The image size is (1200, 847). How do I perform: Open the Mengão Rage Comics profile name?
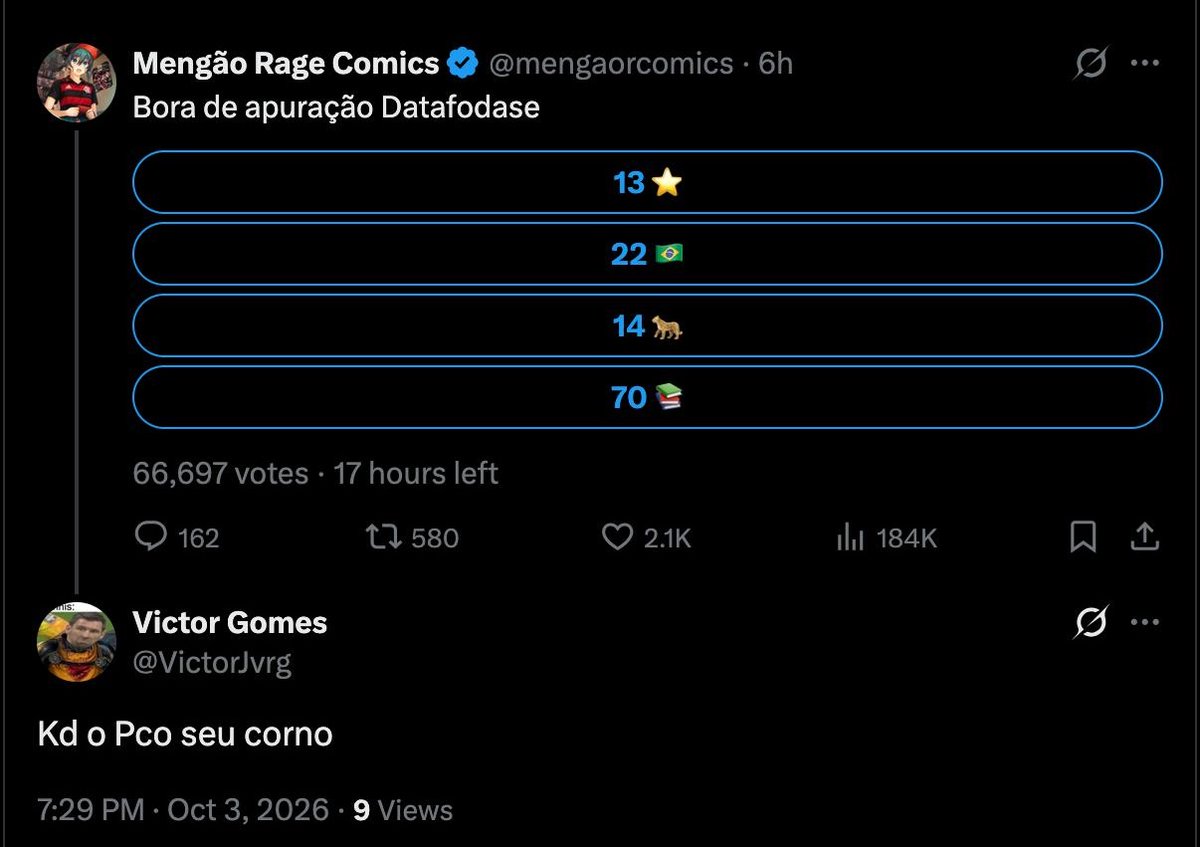click(x=286, y=64)
